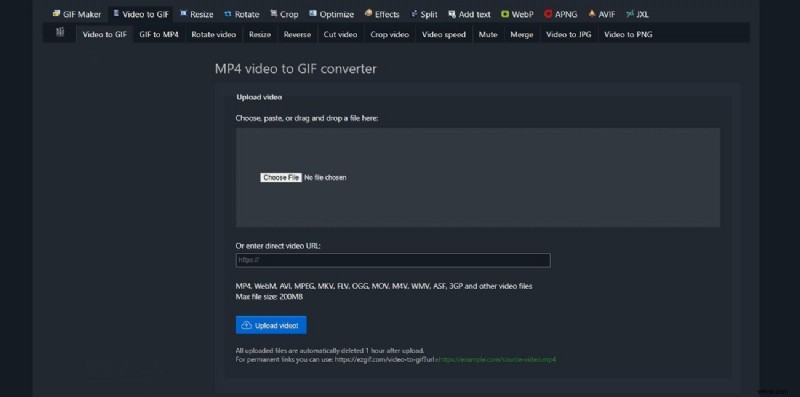The width and height of the screenshot is (800, 397).
Task: Click the green example.com source-video link
Action: (x=497, y=360)
